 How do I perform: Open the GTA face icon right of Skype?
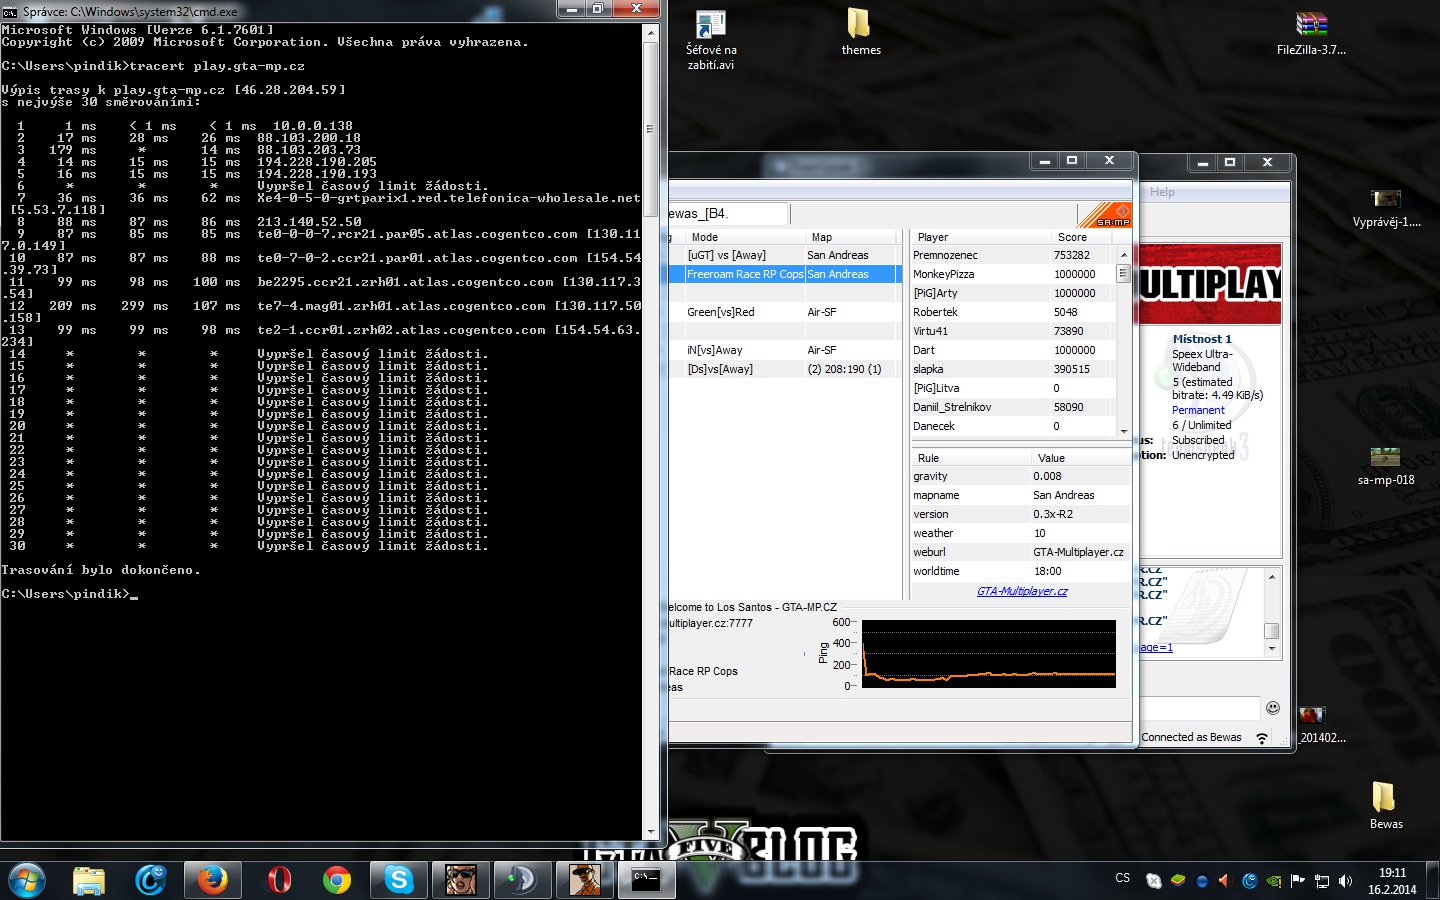pos(460,880)
